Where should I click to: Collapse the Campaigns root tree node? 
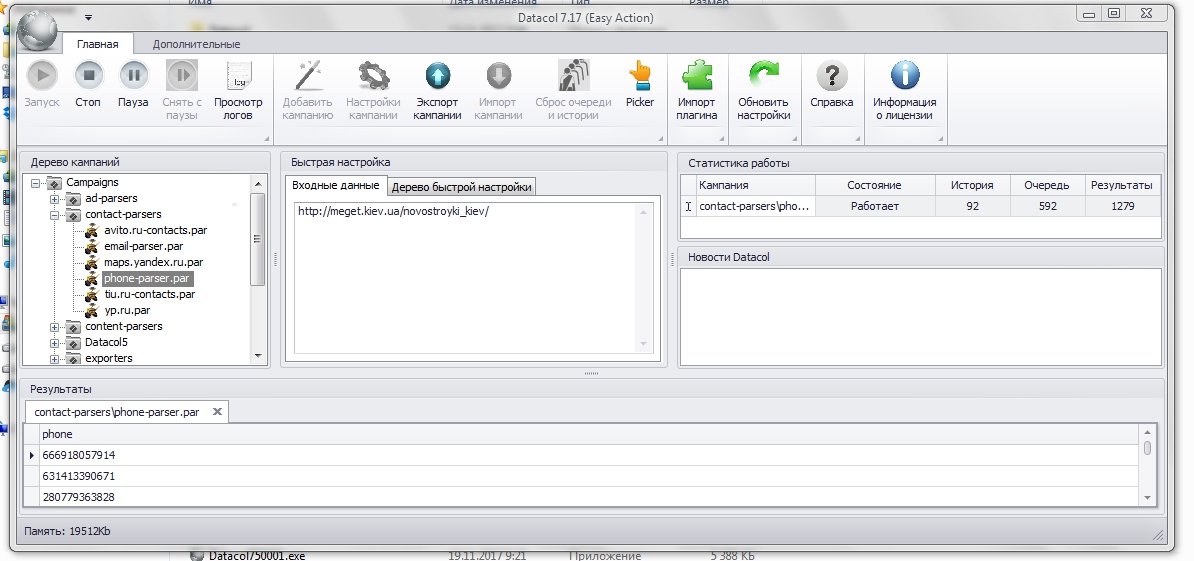[36, 183]
